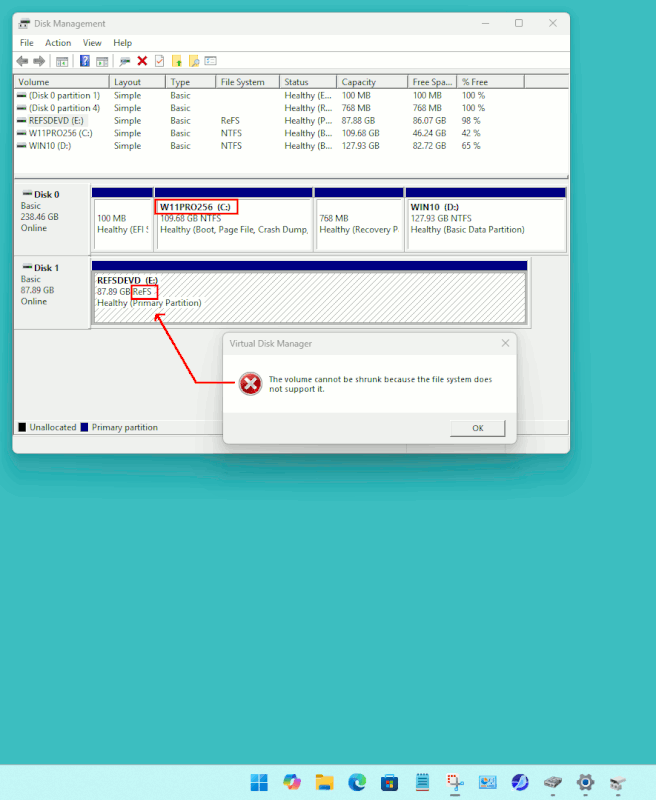Click the 46.24 GB free space cell
Image resolution: width=656 pixels, height=800 pixels.
coord(429,133)
